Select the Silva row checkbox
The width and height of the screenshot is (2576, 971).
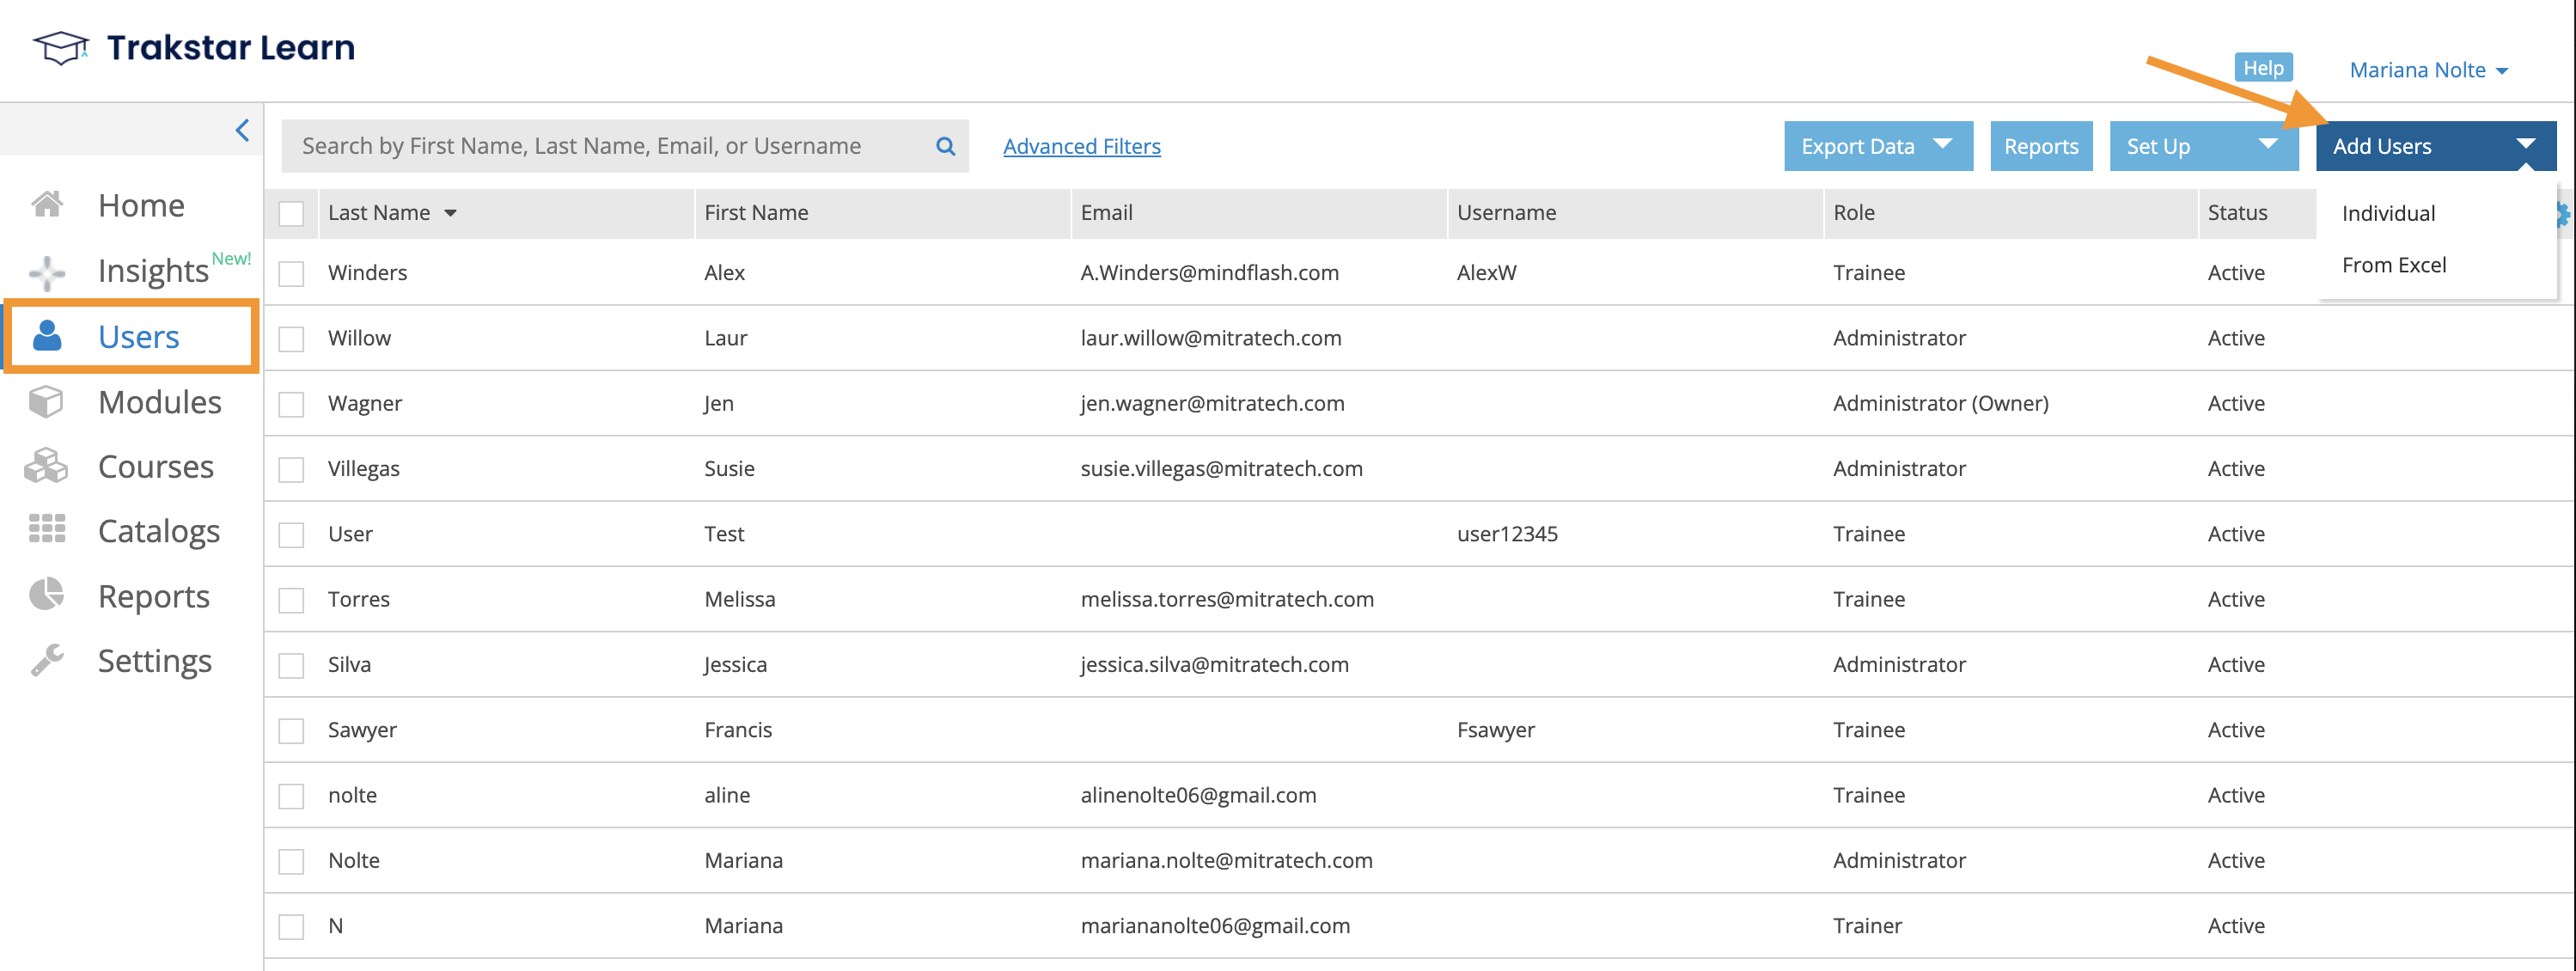(x=291, y=665)
